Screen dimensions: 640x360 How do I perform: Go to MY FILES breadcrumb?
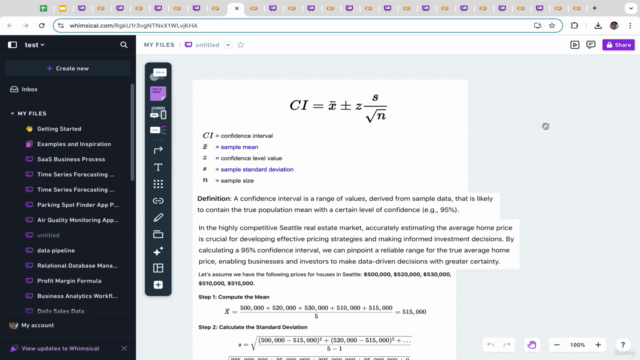pos(159,45)
